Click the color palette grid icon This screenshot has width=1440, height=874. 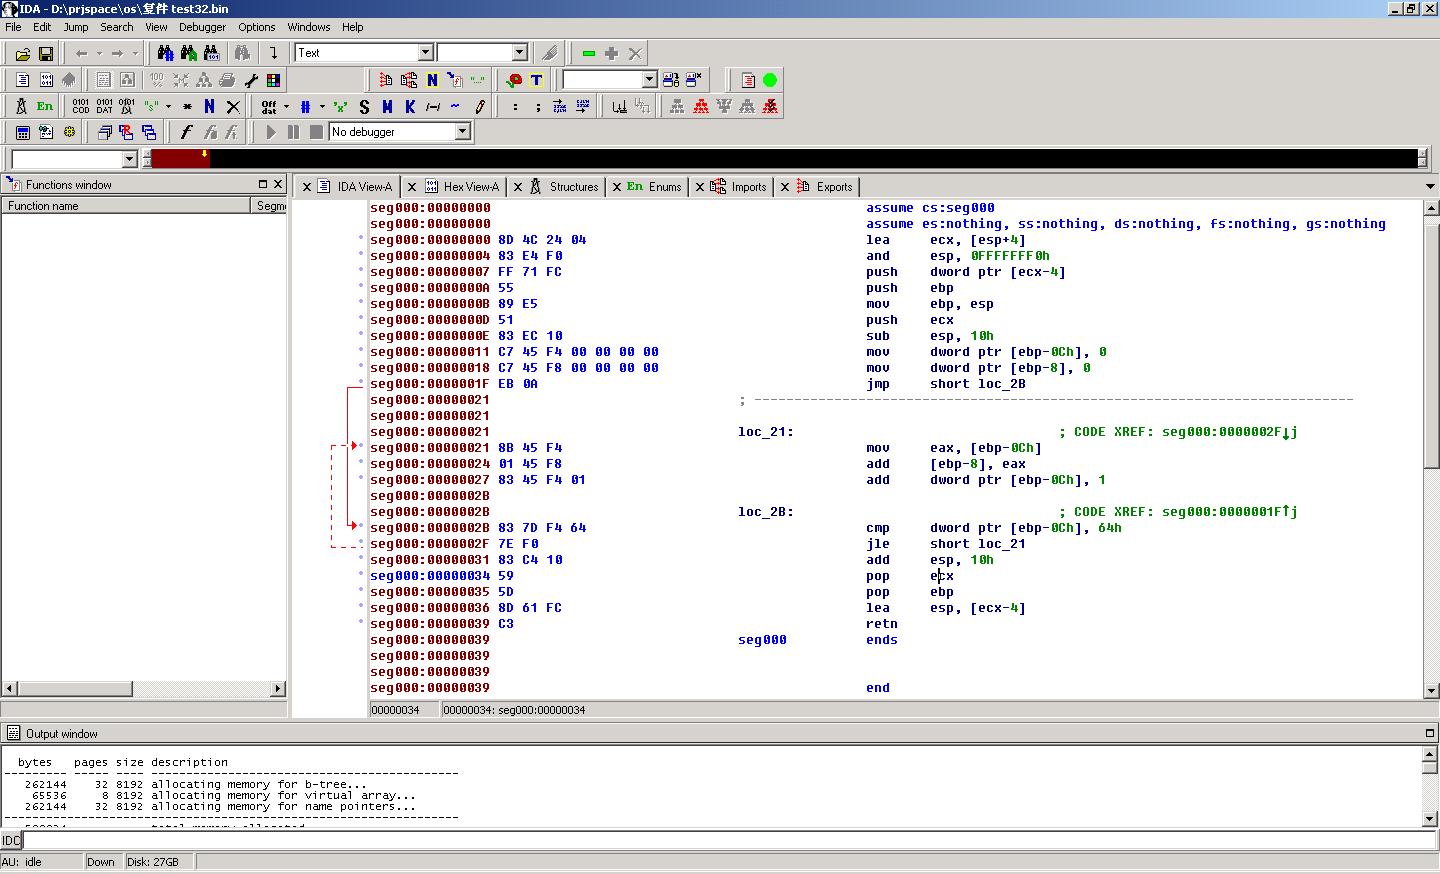[273, 80]
